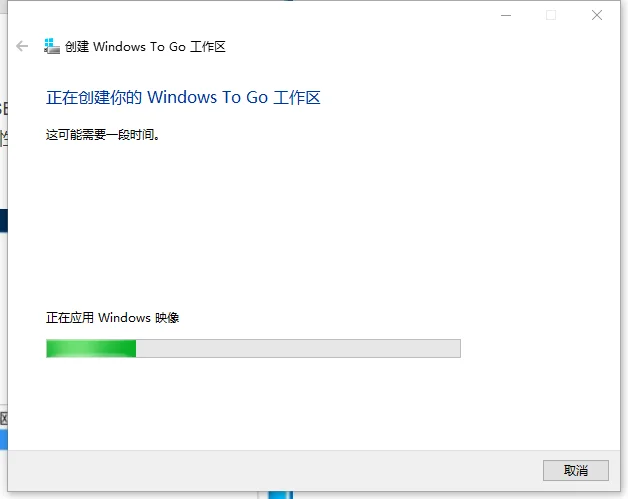The image size is (628, 499).
Task: Click the cut-off 性 character at left edge
Action: (x=4, y=138)
